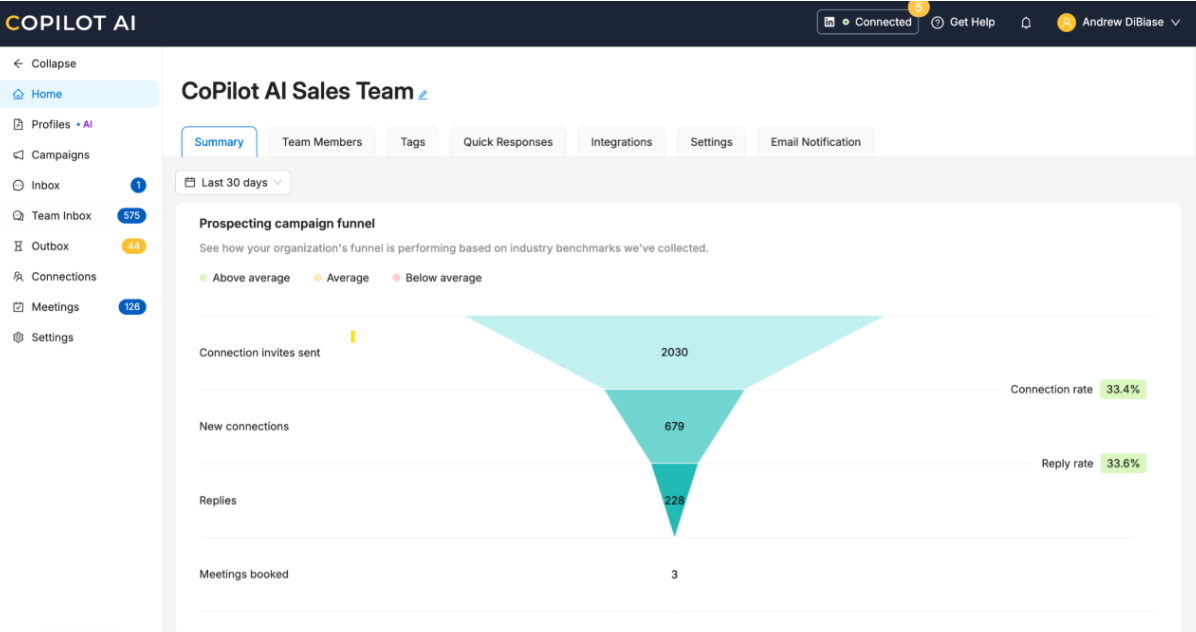1196x632 pixels.
Task: Click the COPILOT AI logo
Action: click(71, 23)
